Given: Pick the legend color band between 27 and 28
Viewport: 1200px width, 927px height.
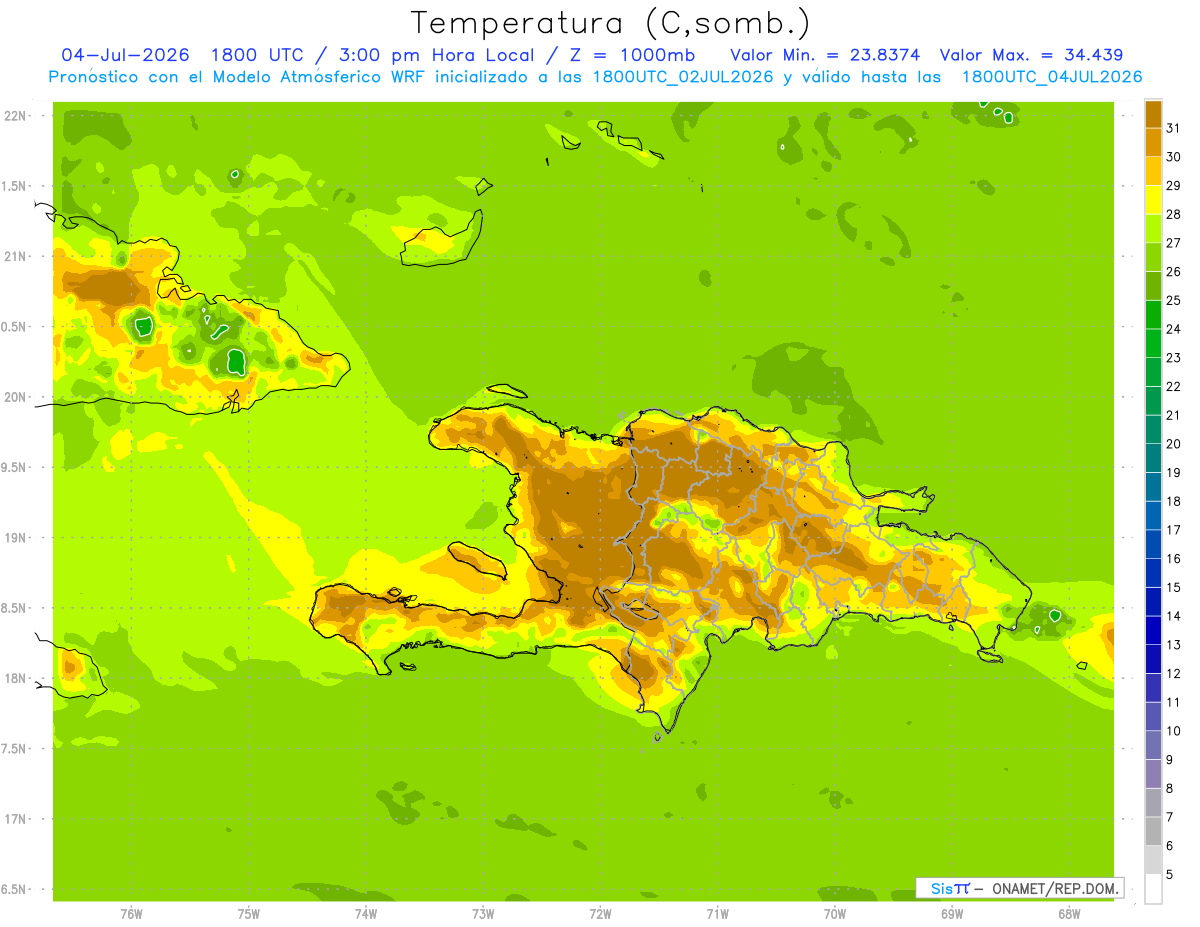Looking at the screenshot, I should tap(1153, 228).
